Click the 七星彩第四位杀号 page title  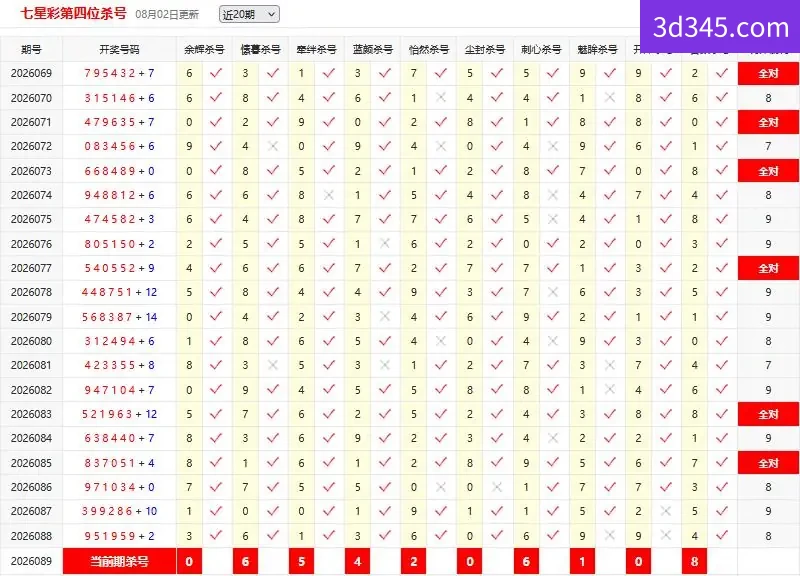coord(73,13)
